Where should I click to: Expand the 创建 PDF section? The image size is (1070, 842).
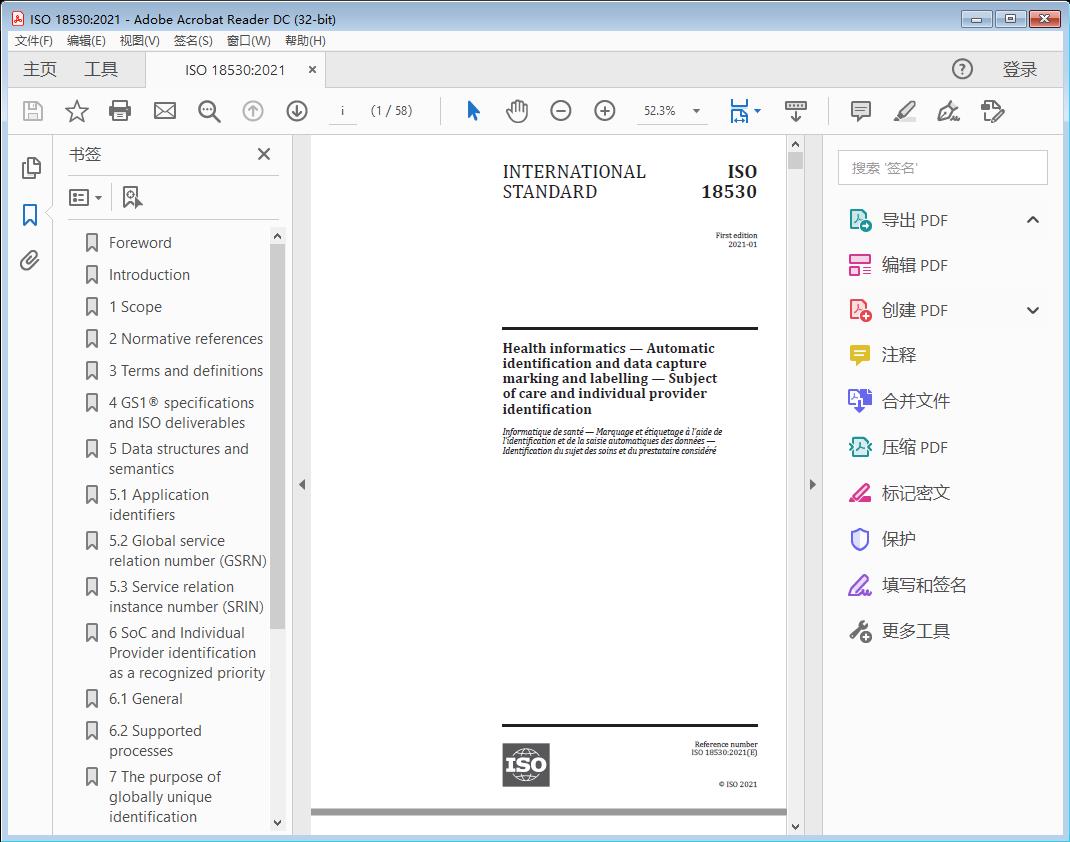(1033, 310)
